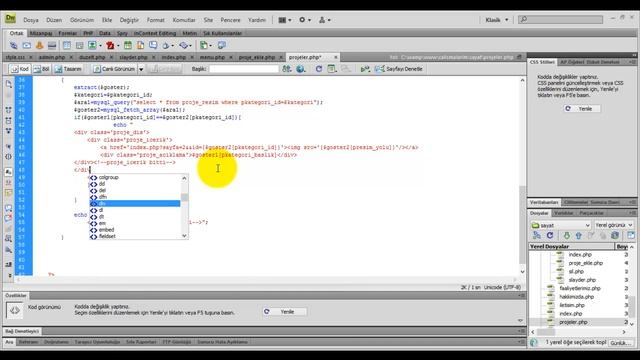Viewport: 640px width, 360px height.
Task: Put files with the blue up arrow
Action: pos(578,236)
